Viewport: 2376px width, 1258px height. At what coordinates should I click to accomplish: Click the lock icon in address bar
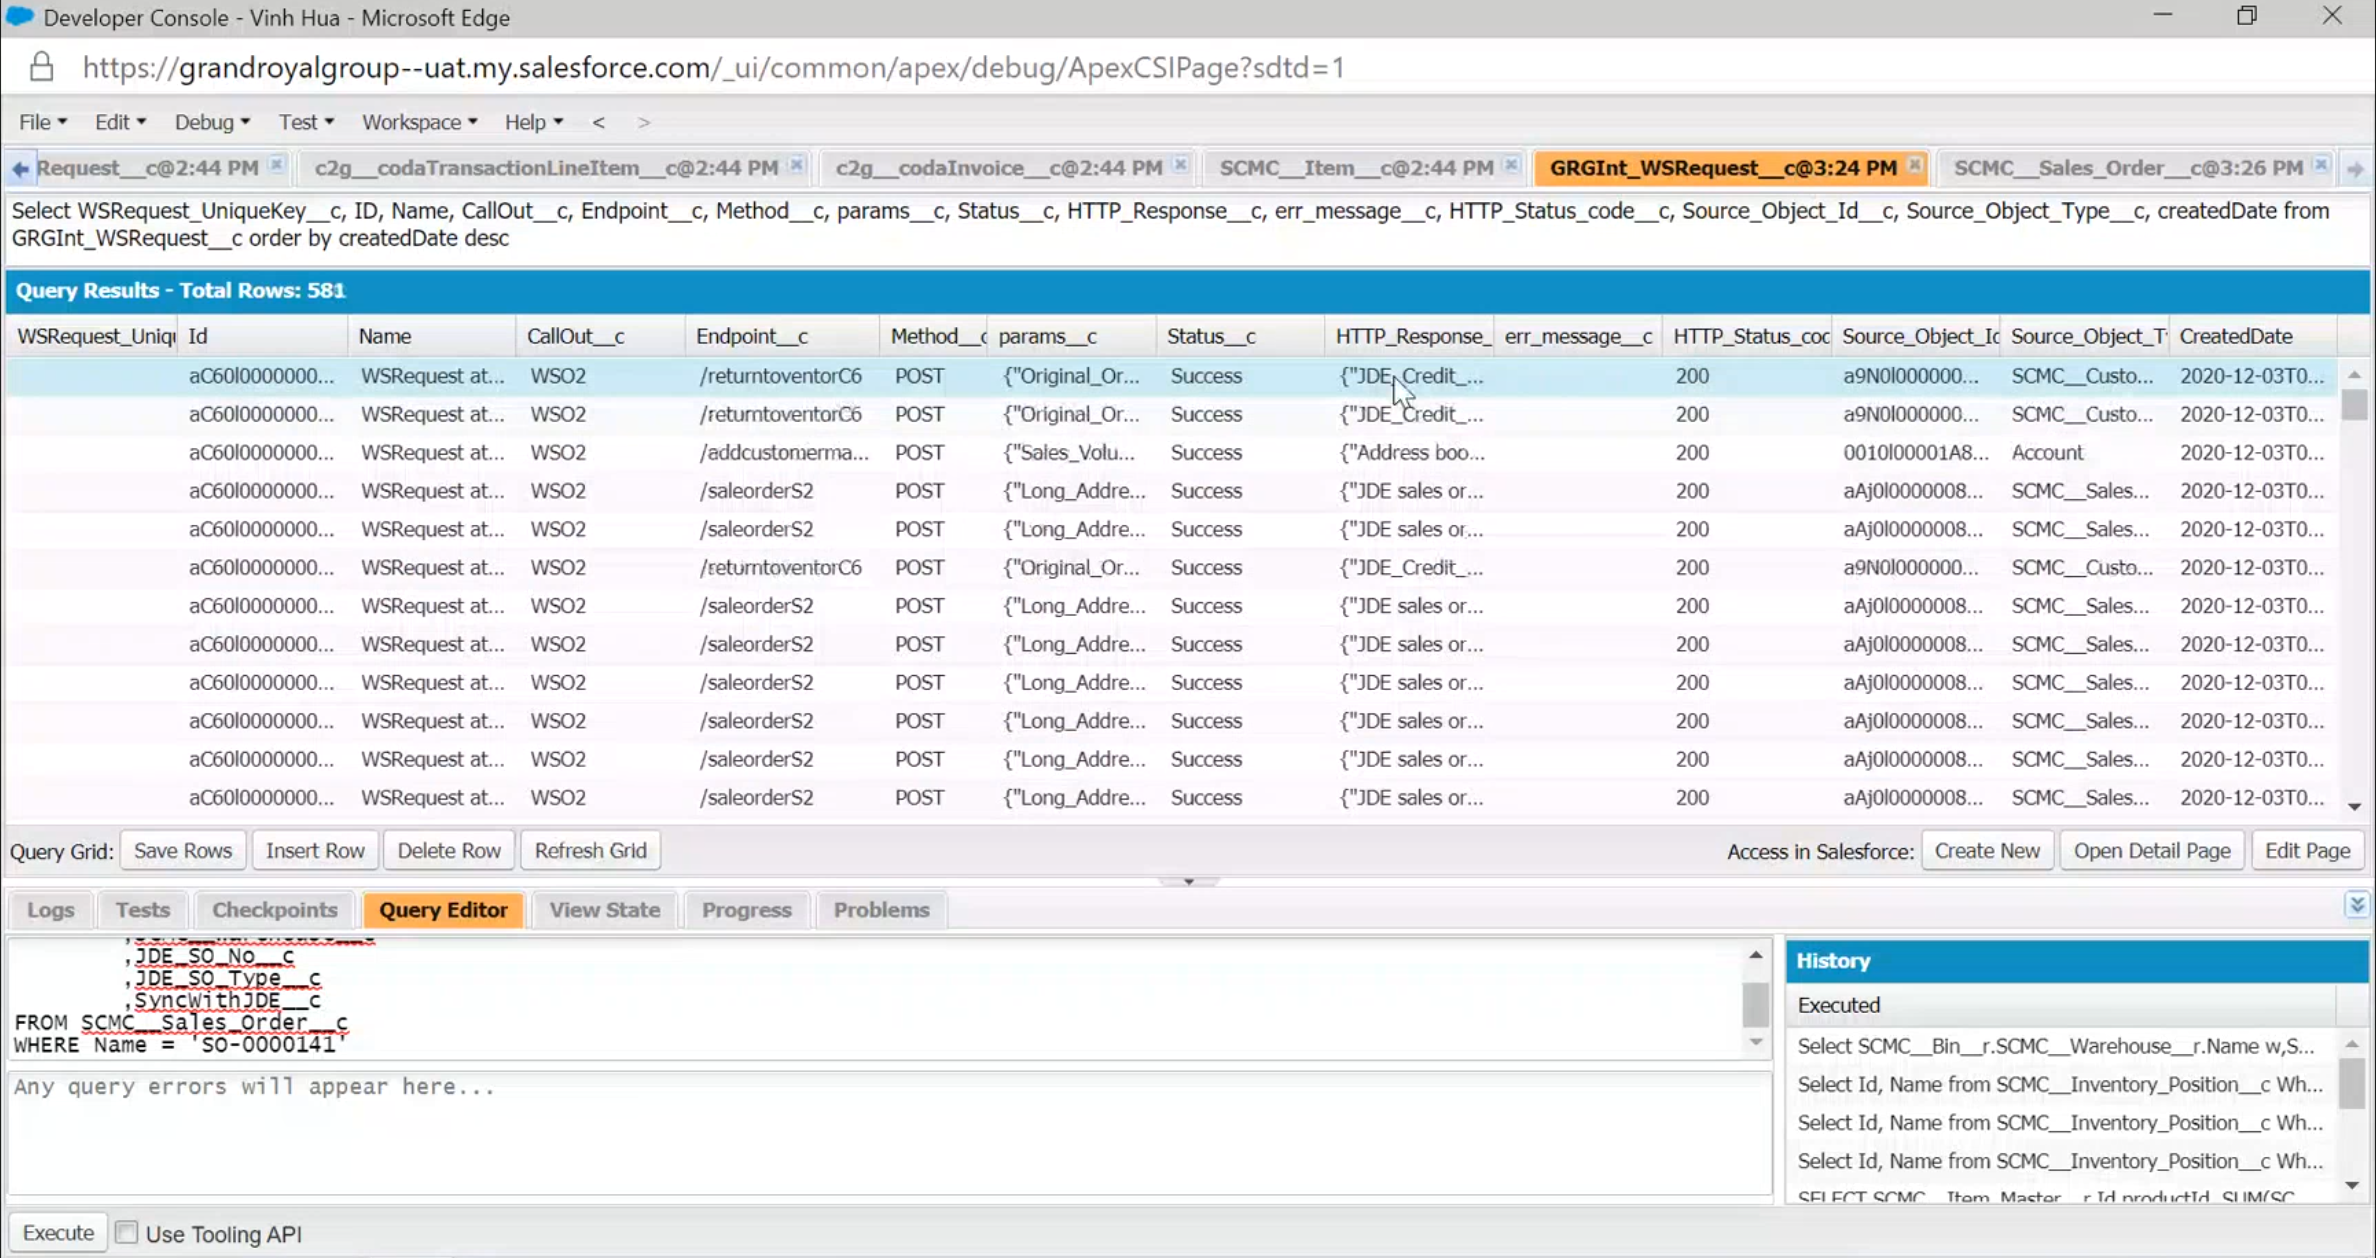pos(41,67)
